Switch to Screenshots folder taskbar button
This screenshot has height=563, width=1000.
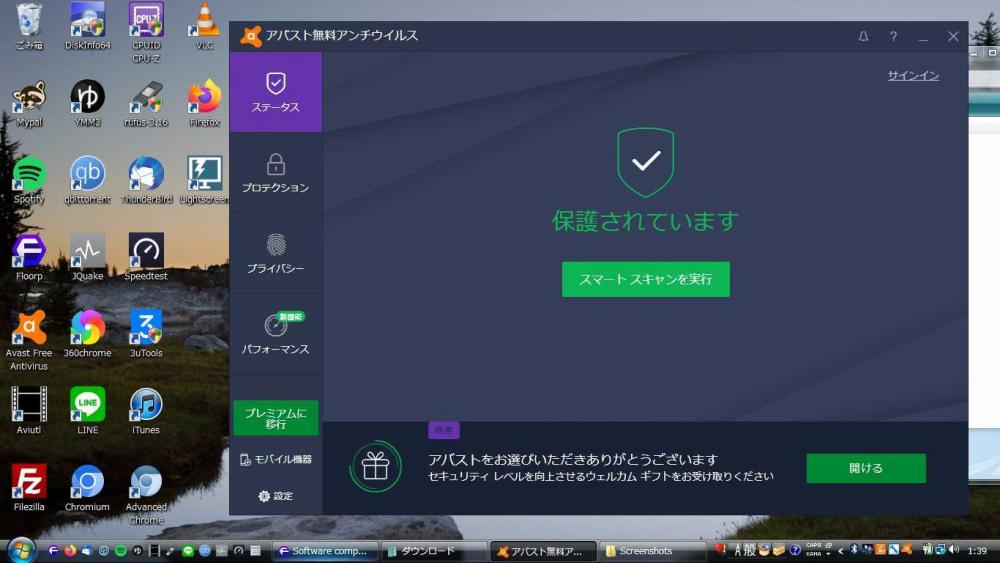pos(652,551)
